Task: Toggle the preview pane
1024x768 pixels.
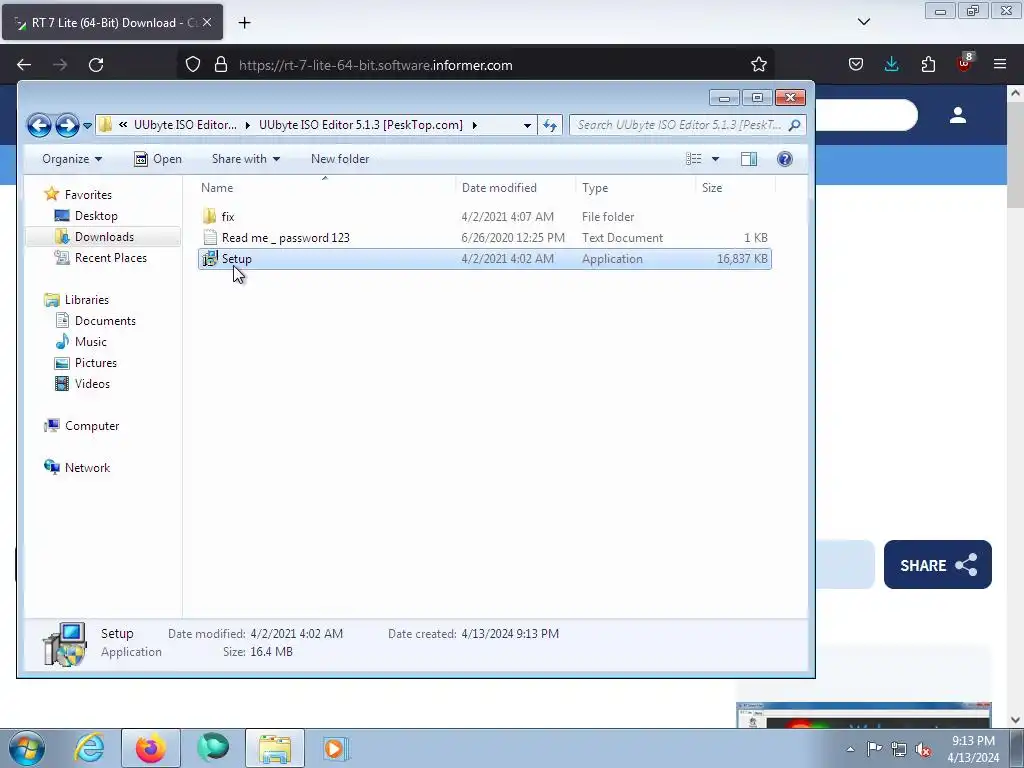Action: tap(748, 159)
